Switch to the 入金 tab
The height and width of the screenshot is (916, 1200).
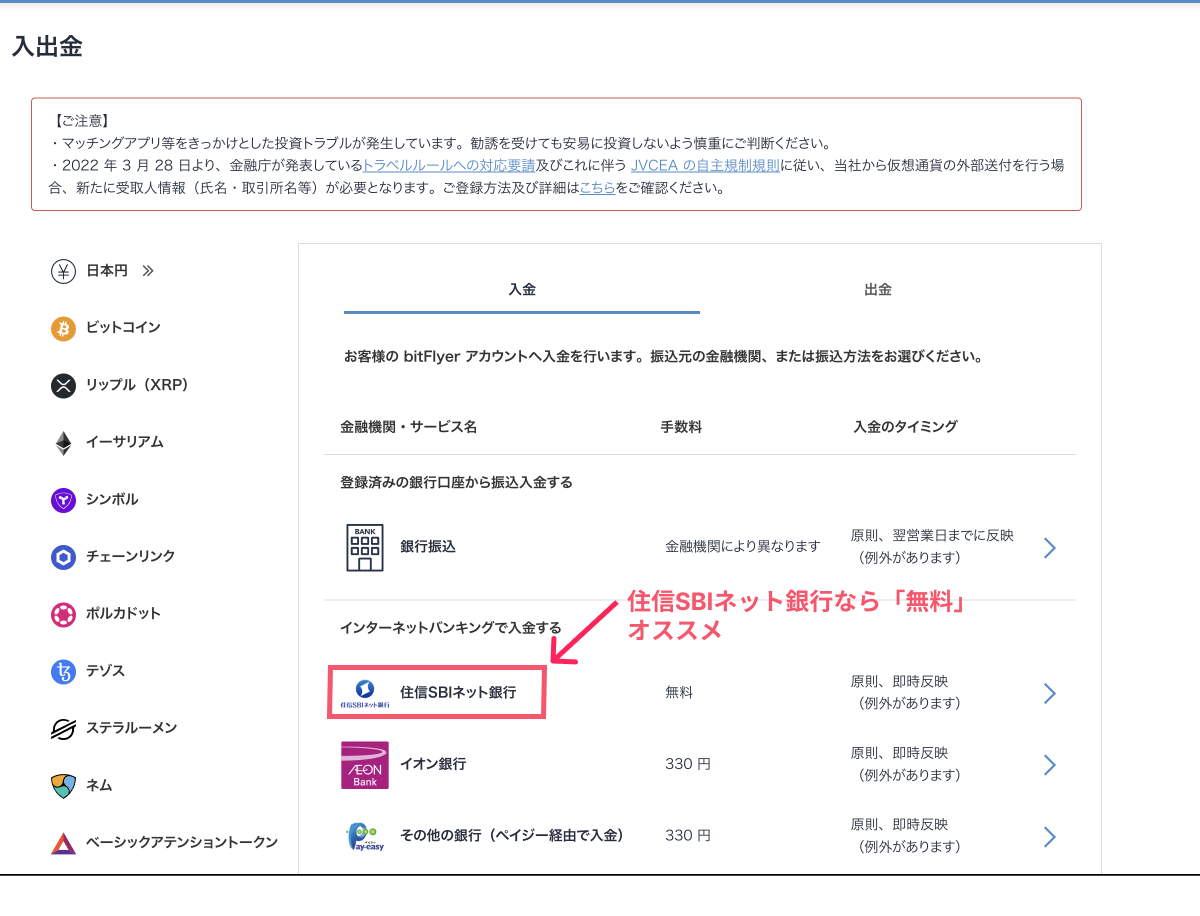pos(522,290)
